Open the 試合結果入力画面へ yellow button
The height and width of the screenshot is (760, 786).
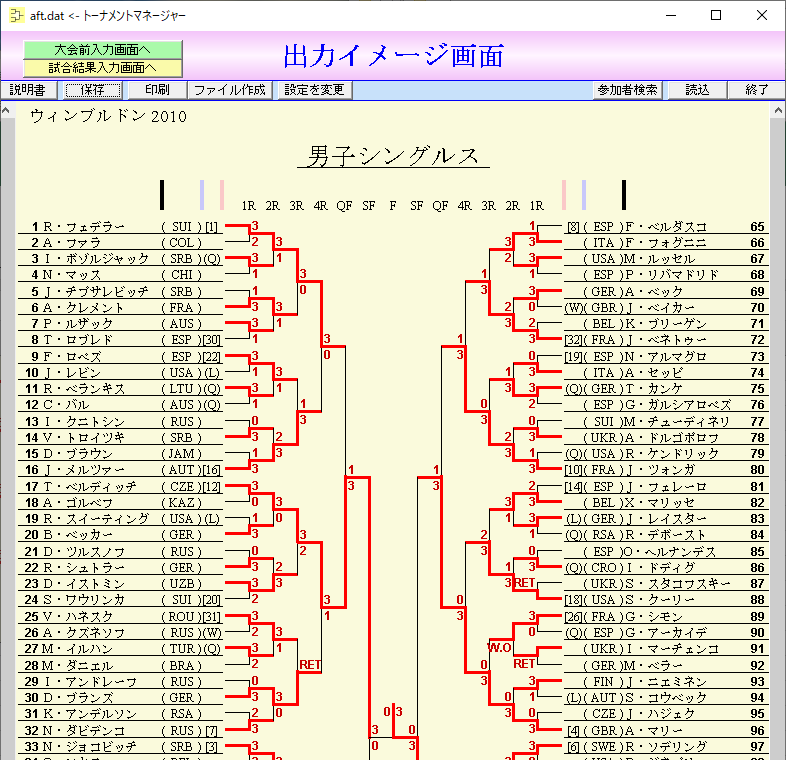coord(102,68)
